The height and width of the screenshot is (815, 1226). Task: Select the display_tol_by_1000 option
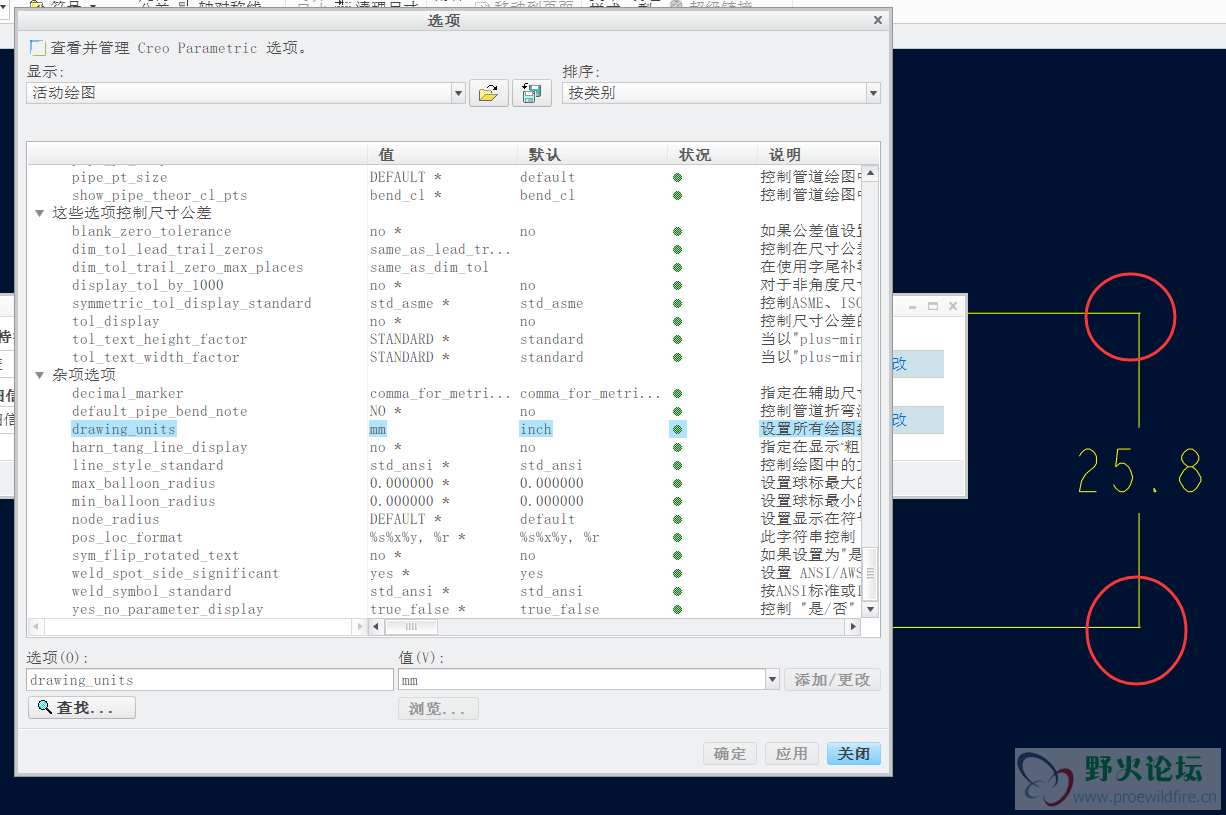coord(147,285)
